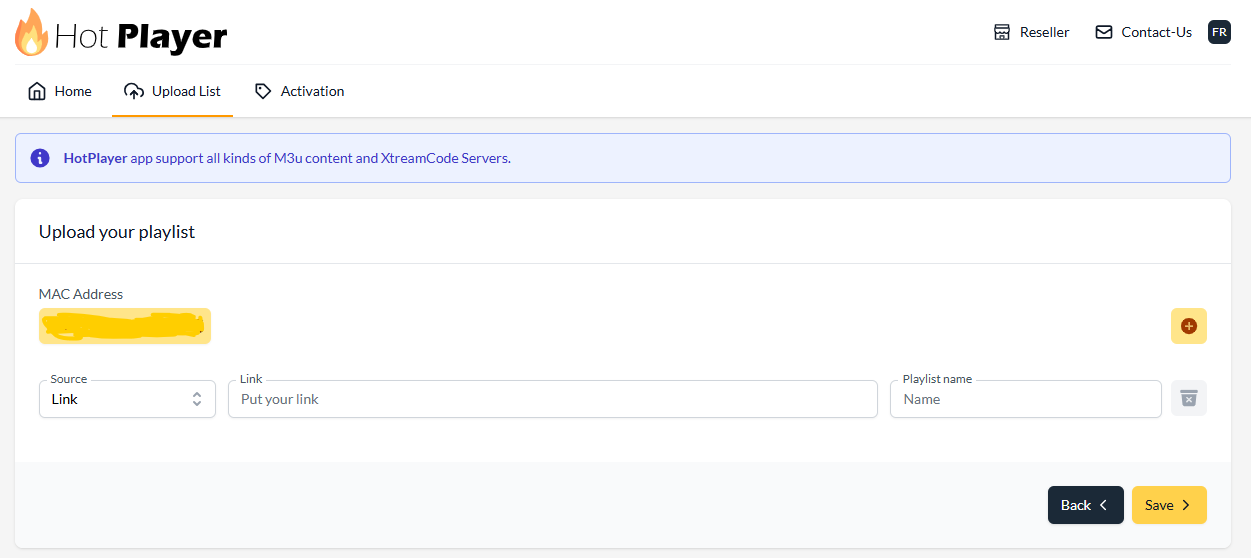The height and width of the screenshot is (558, 1251).
Task: Click the Back button
Action: 1085,505
